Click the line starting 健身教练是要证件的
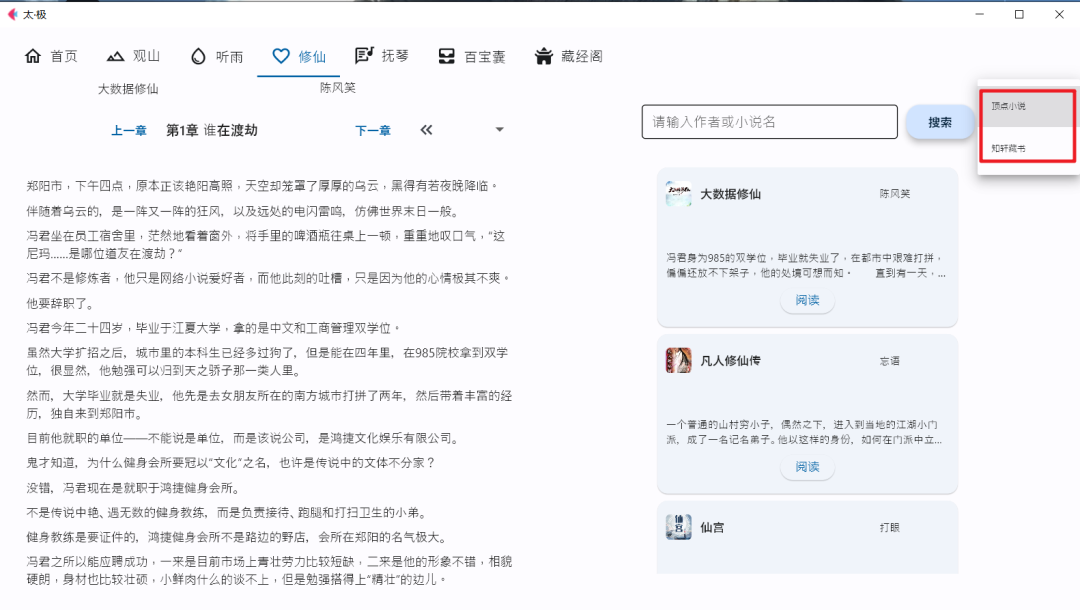 [238, 537]
